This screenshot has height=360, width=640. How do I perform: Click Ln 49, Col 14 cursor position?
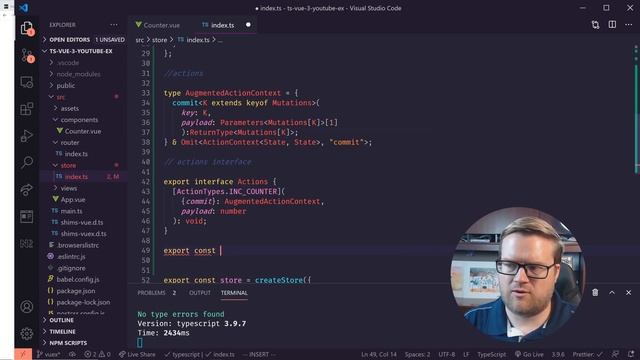coord(378,354)
